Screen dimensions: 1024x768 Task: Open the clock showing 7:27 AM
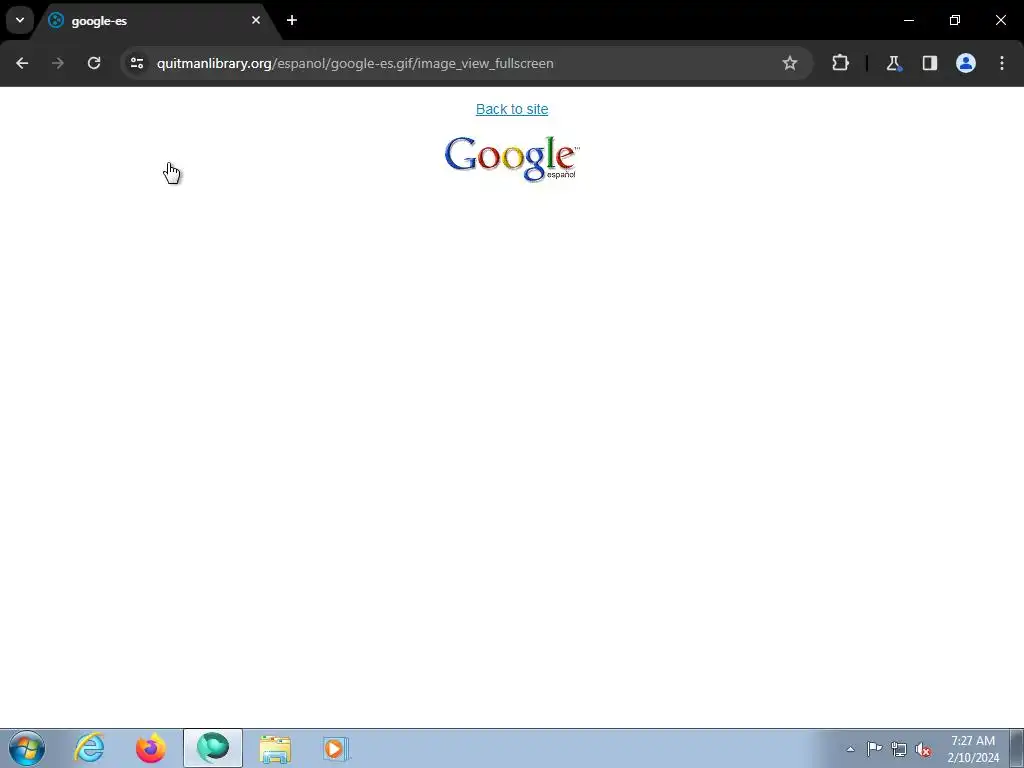click(x=973, y=749)
